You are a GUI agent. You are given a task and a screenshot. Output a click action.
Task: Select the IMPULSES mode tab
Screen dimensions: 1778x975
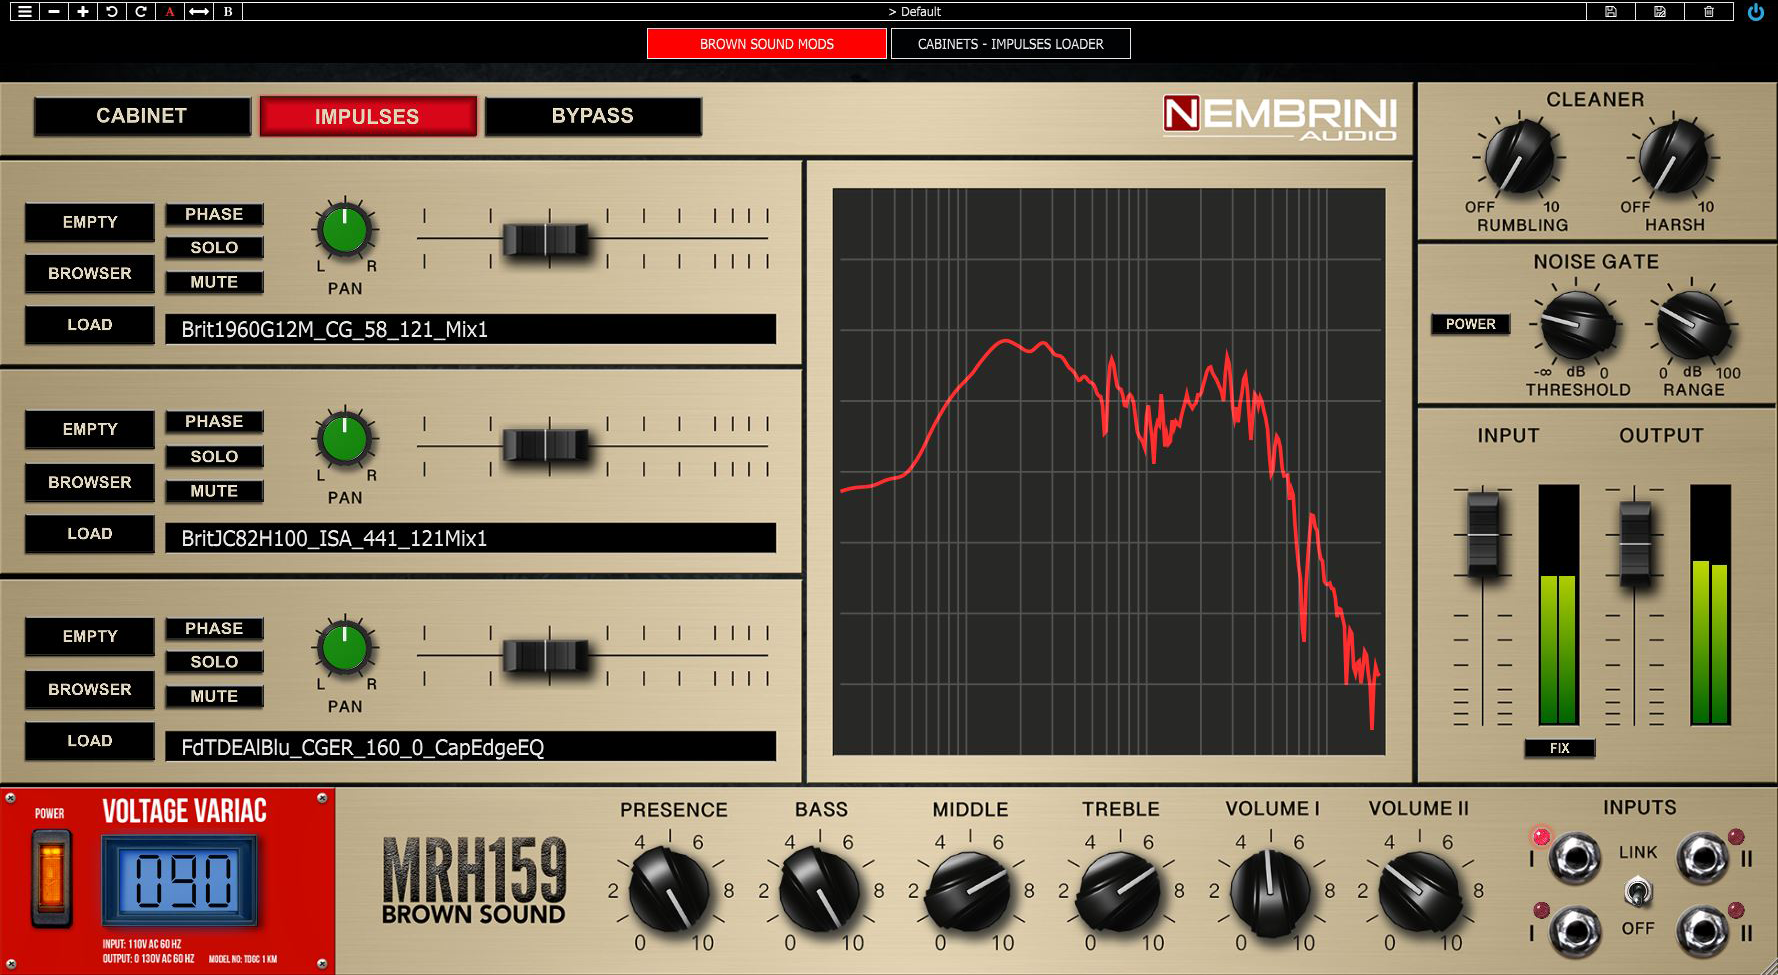point(367,116)
